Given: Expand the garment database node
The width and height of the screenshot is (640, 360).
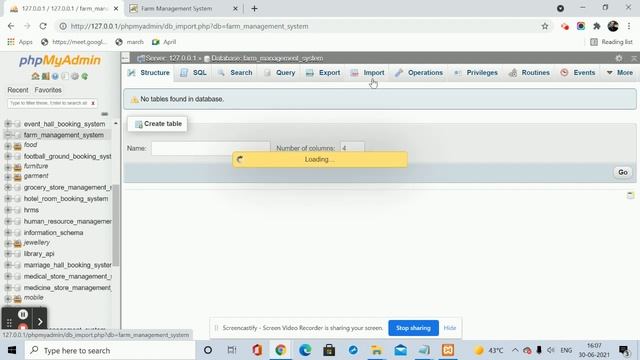Looking at the screenshot, I should [8, 177].
